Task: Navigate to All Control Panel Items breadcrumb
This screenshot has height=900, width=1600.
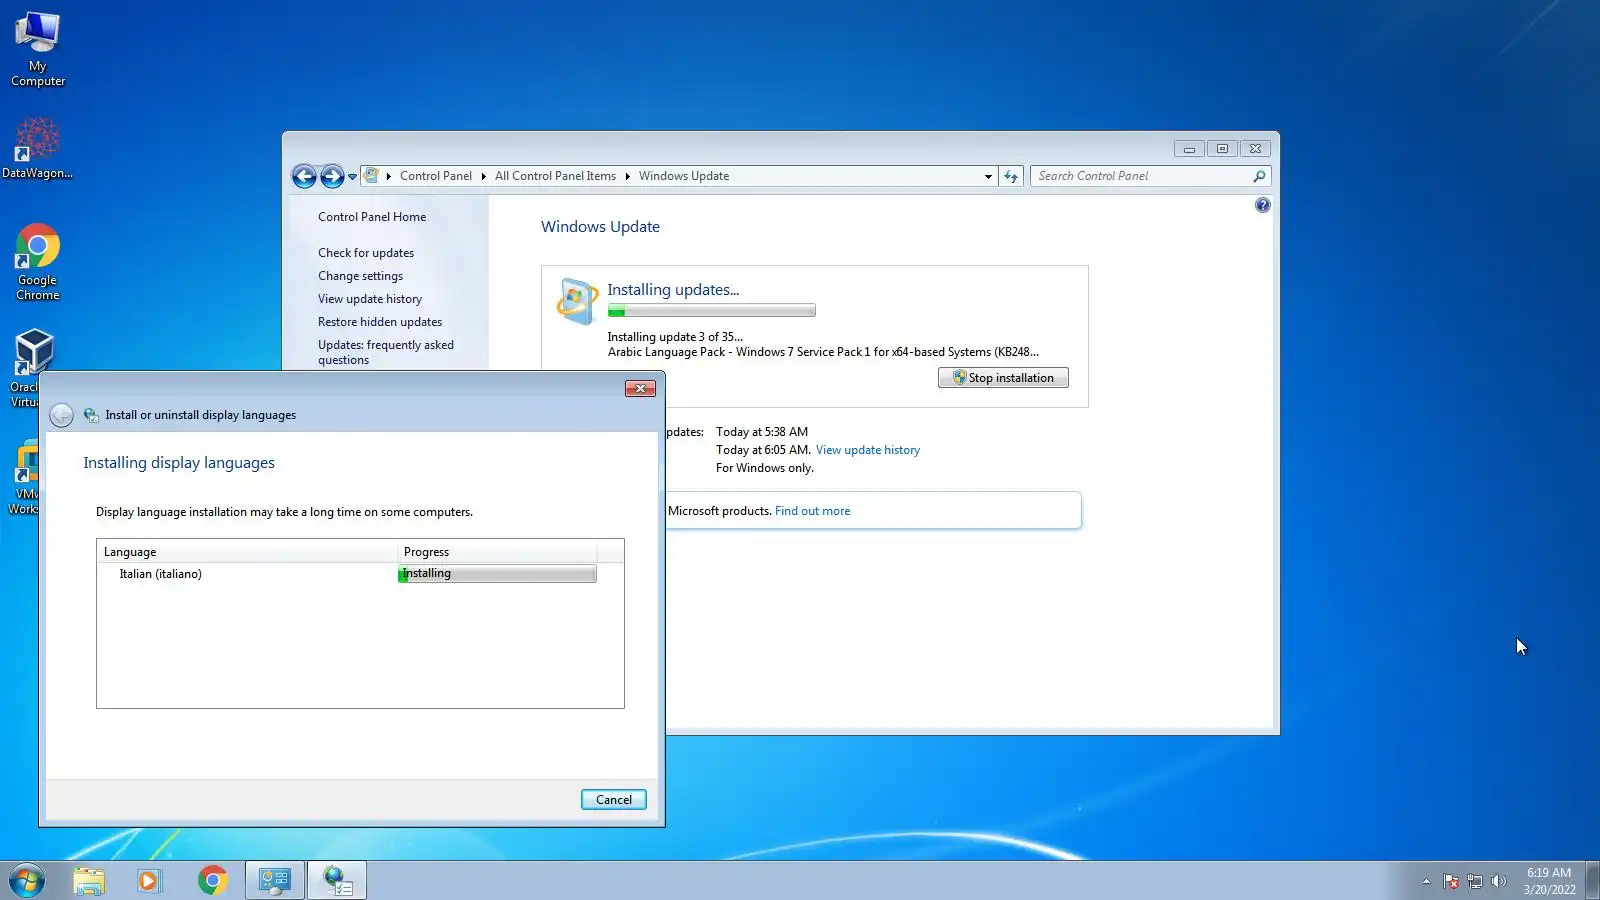Action: click(x=555, y=176)
